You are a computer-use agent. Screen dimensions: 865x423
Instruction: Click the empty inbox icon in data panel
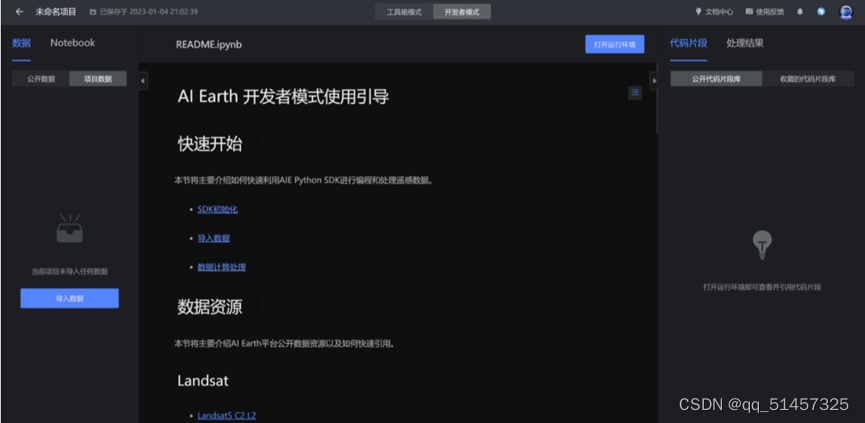[x=70, y=229]
